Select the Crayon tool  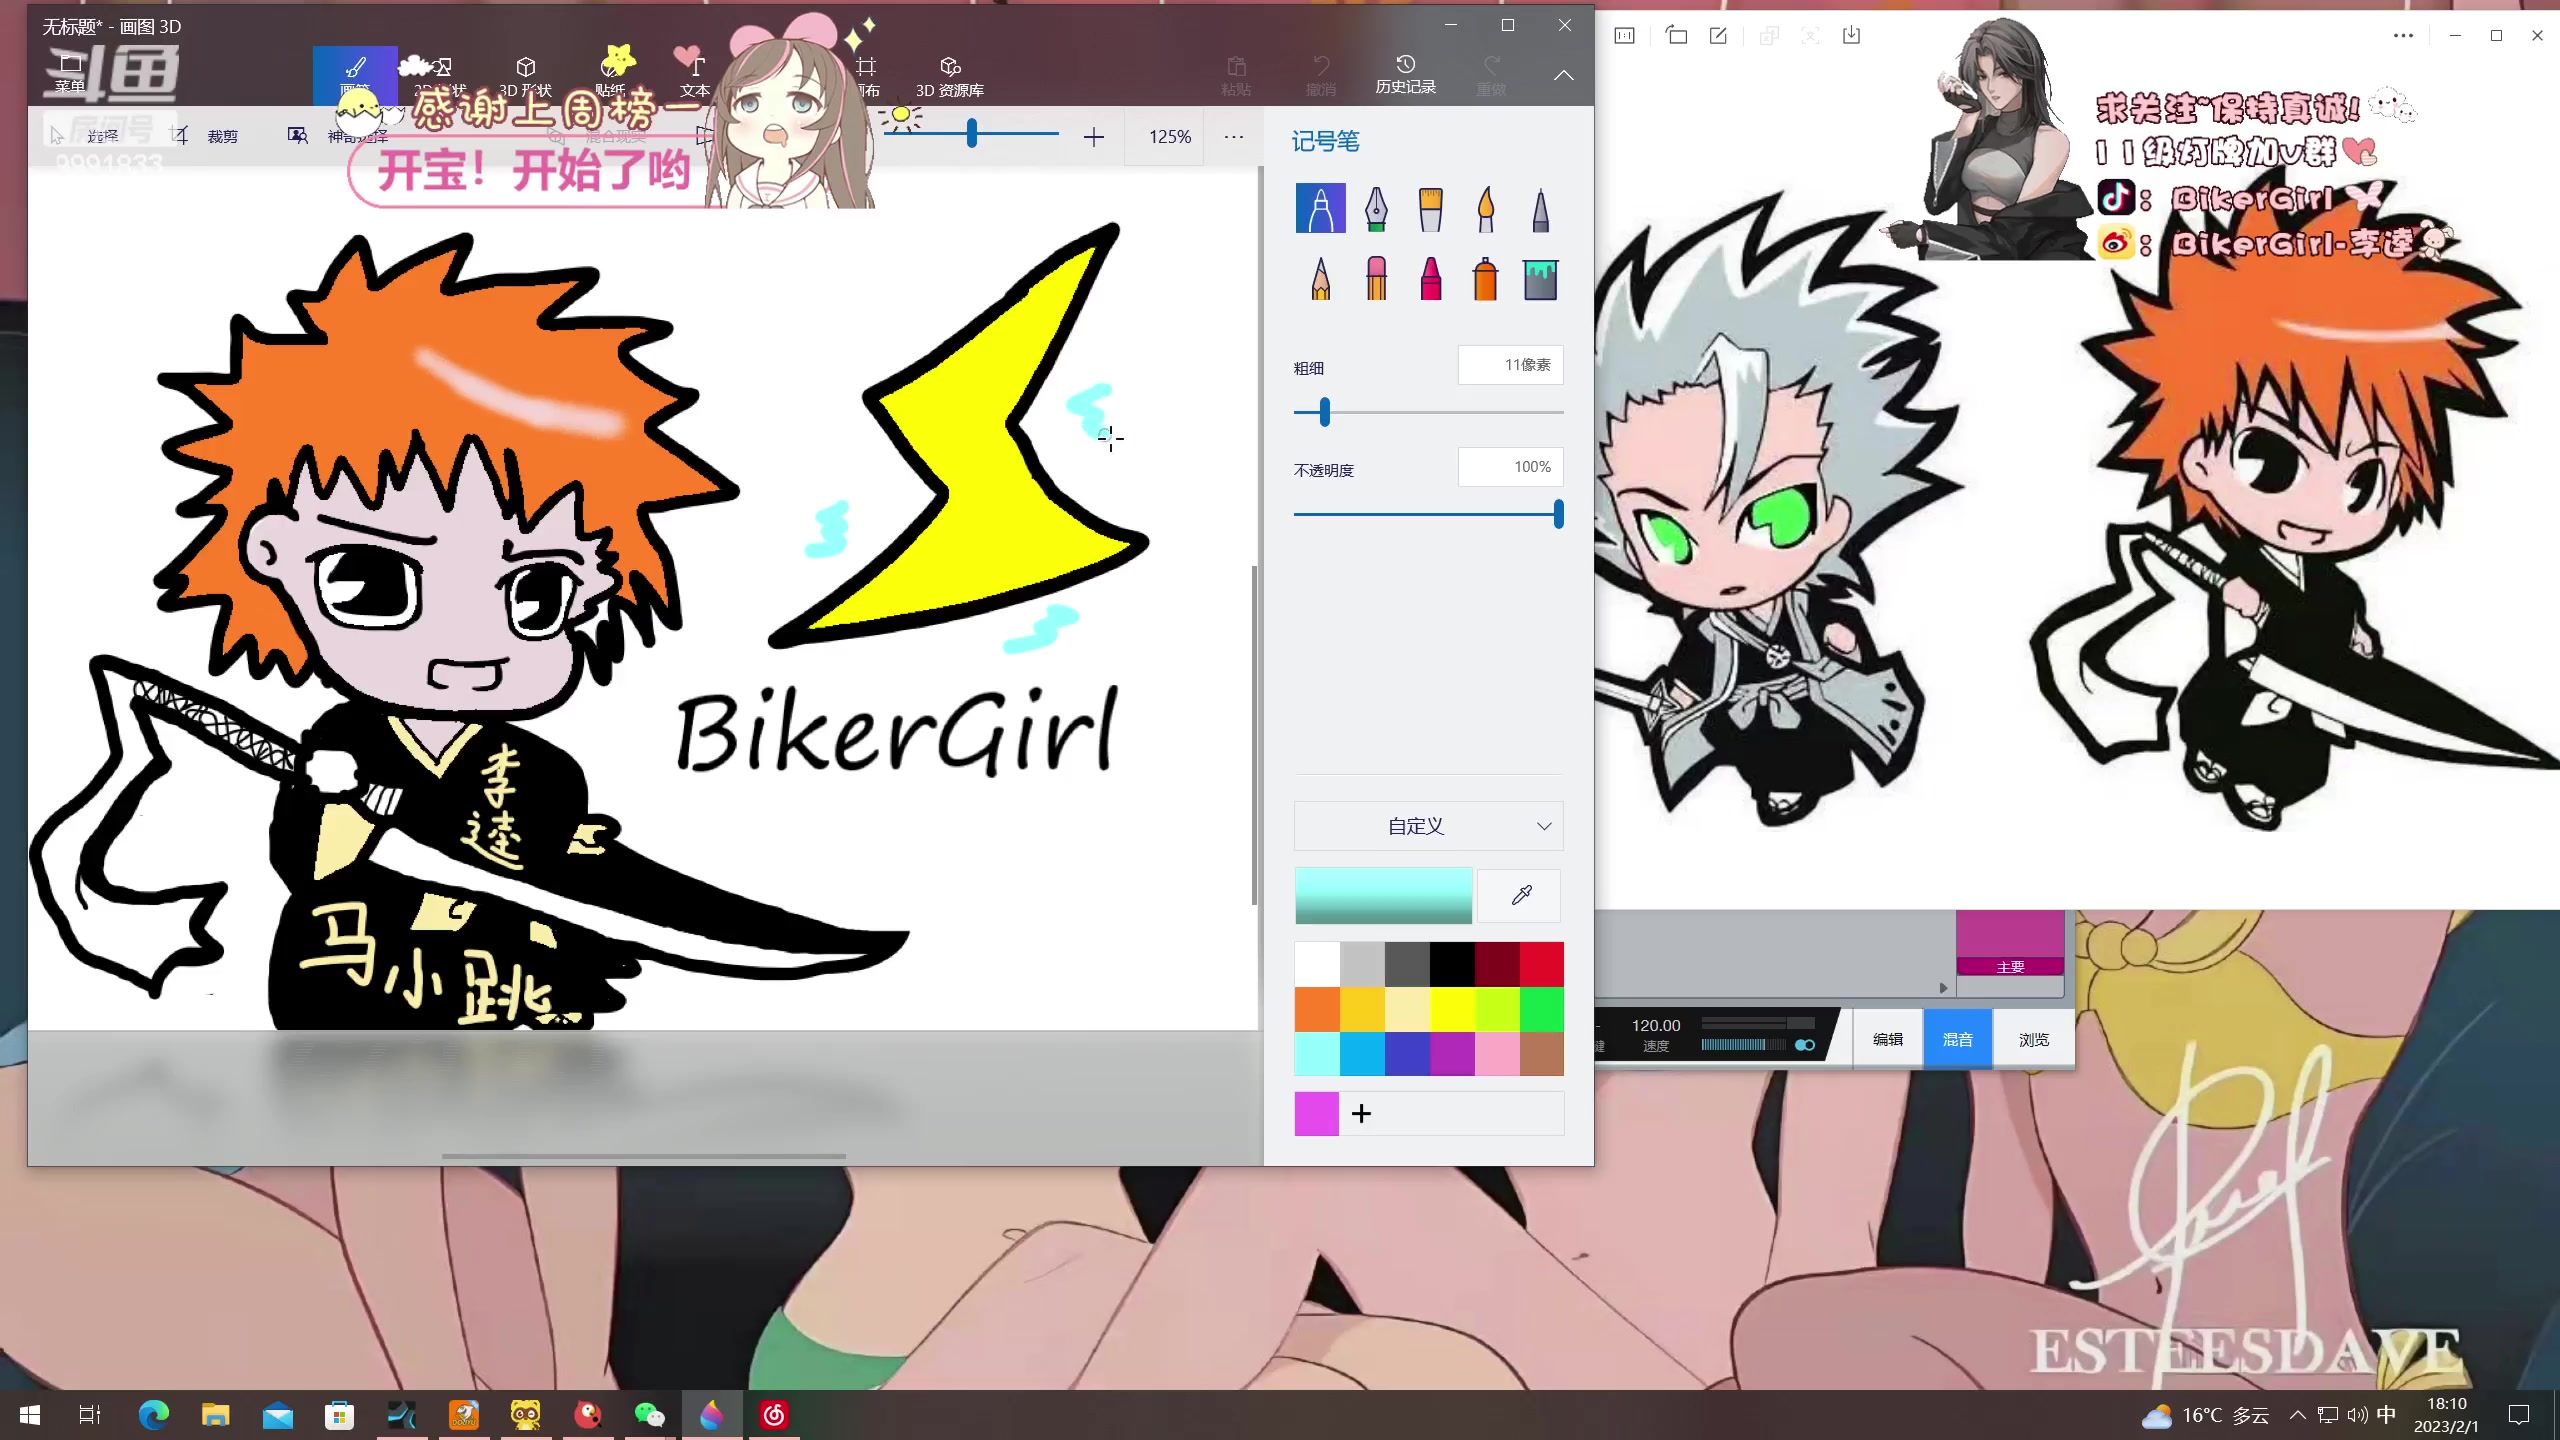coord(1431,278)
